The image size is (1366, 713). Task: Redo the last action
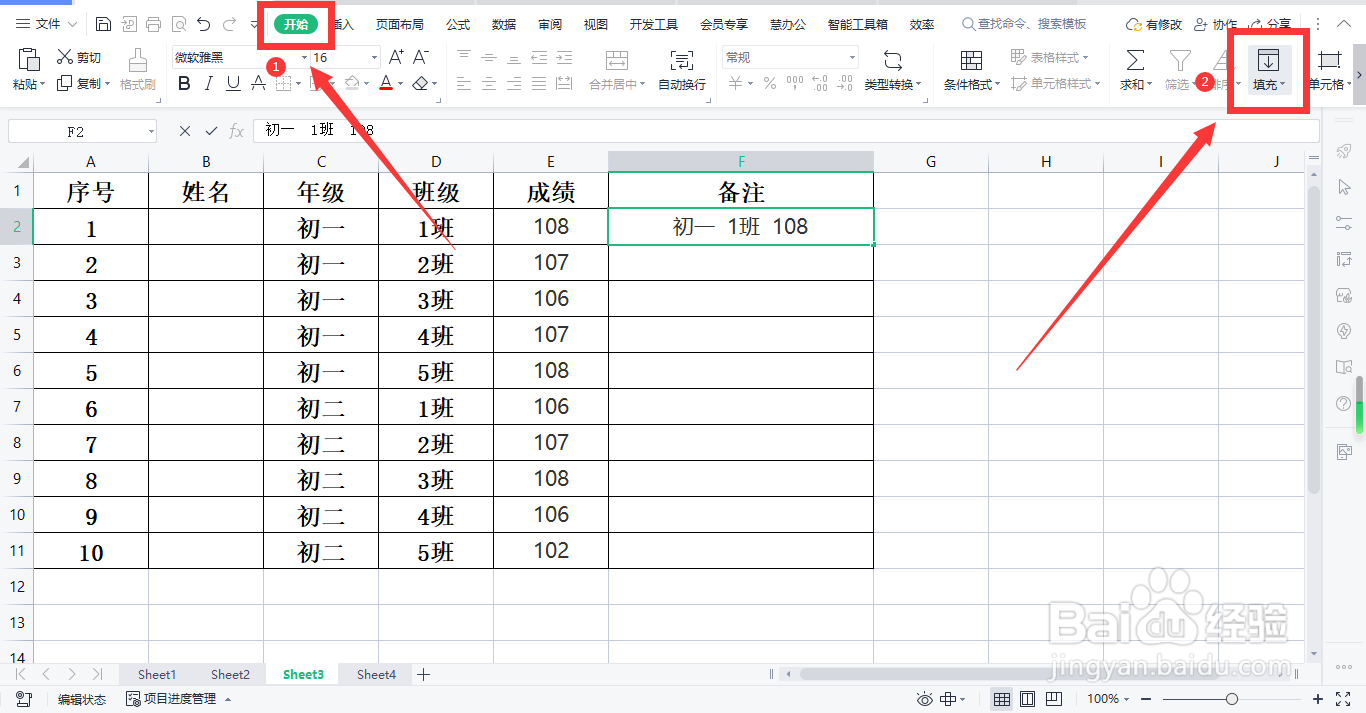tap(231, 24)
